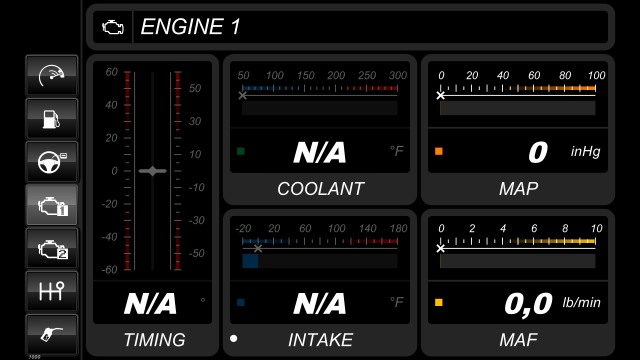The image size is (640, 360).
Task: Select the Engine 1 page icon
Action: click(51, 205)
